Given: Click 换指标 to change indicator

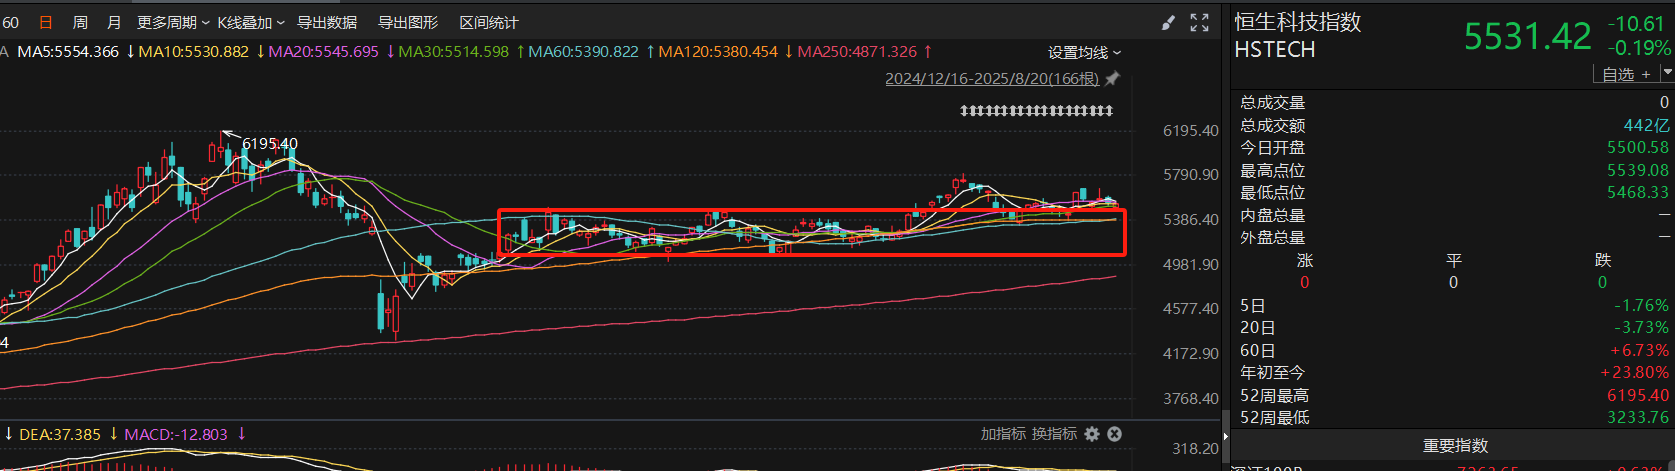Looking at the screenshot, I should click(x=1054, y=434).
